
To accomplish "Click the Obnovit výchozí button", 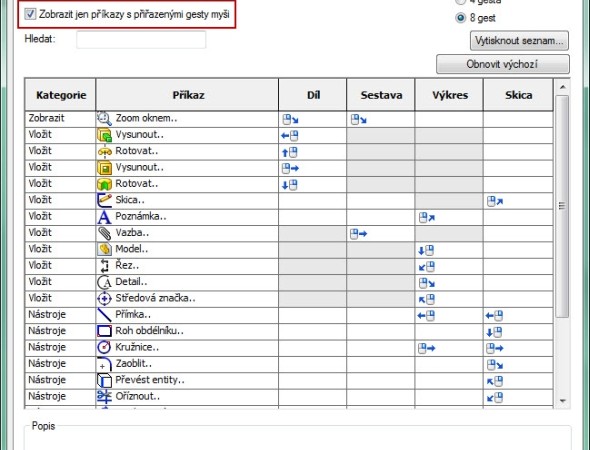I will 503,64.
